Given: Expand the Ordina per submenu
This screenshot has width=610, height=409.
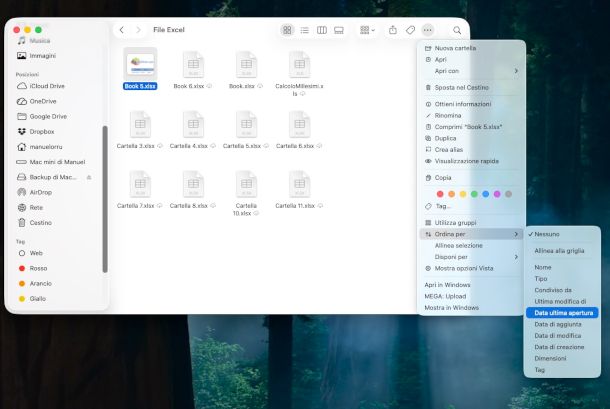Looking at the screenshot, I should (x=471, y=234).
